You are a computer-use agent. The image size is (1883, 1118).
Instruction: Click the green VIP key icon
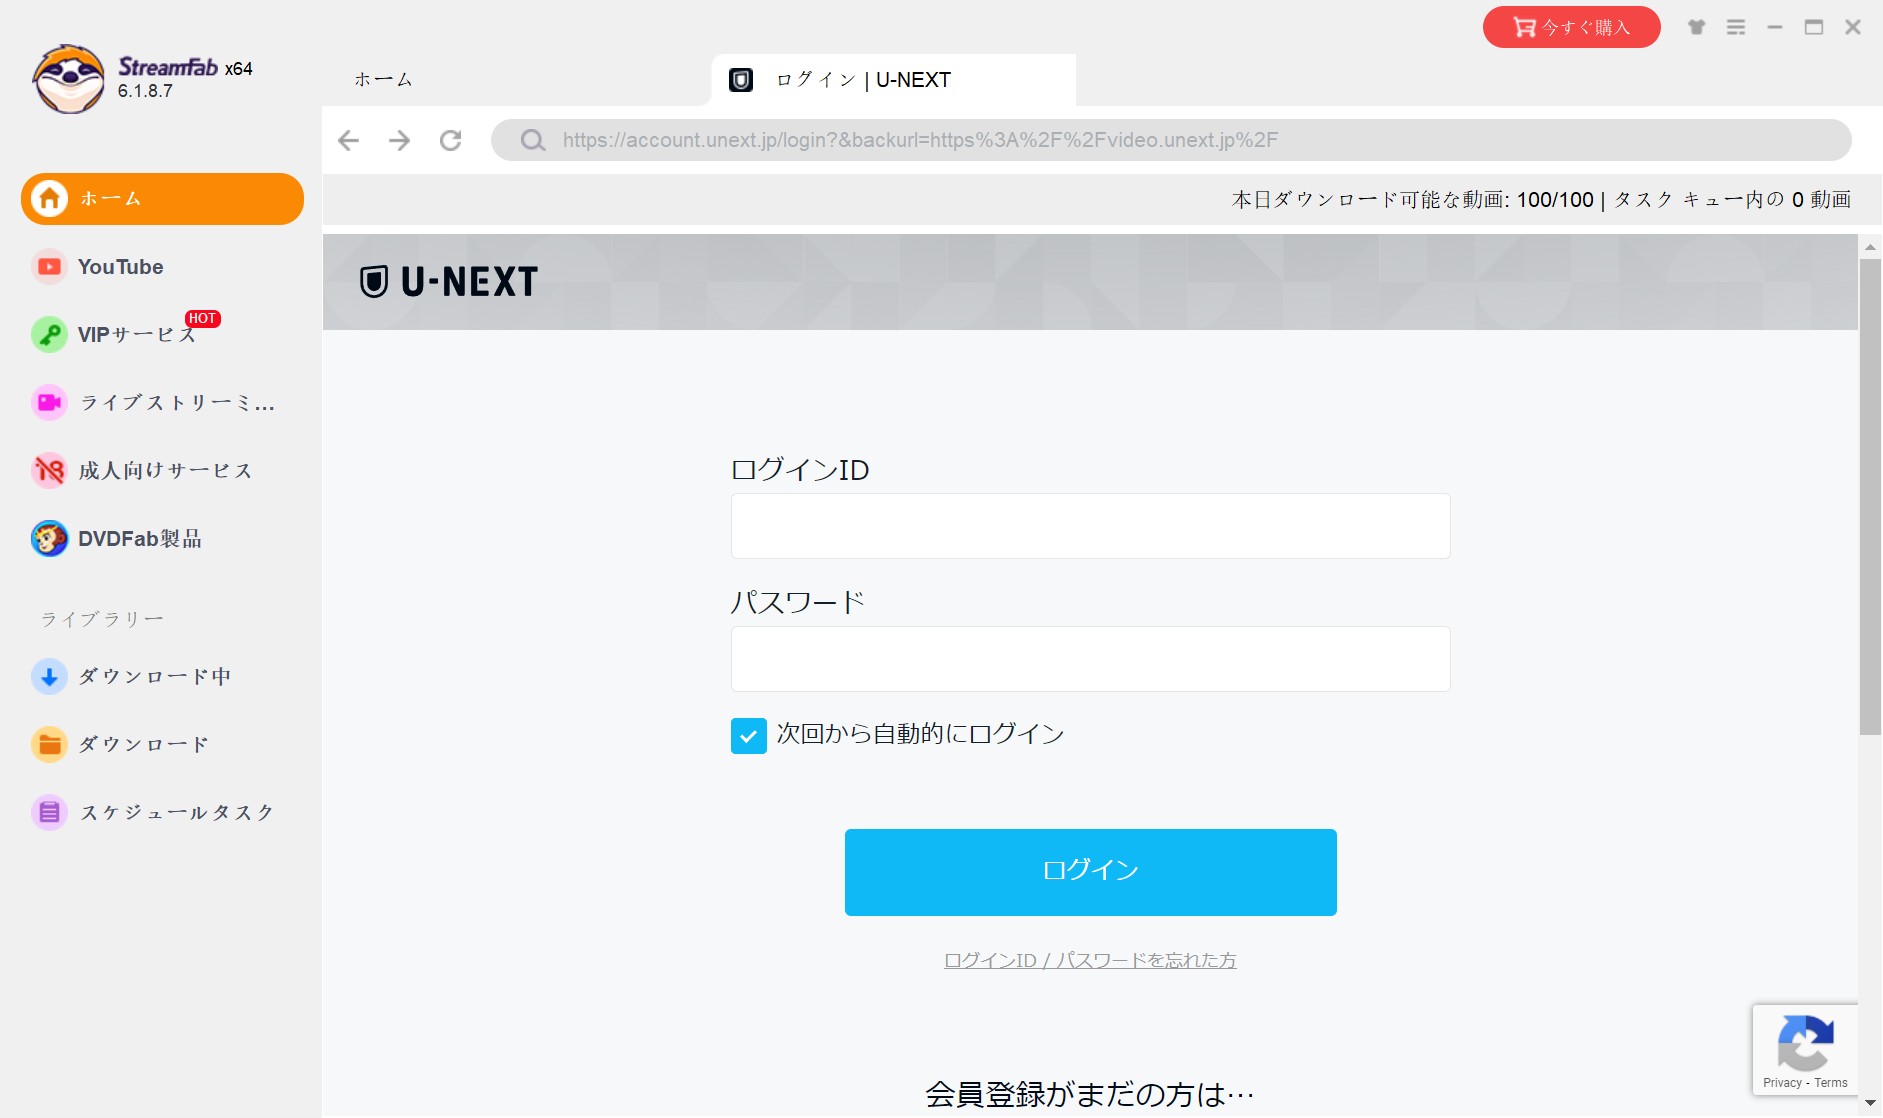click(49, 334)
